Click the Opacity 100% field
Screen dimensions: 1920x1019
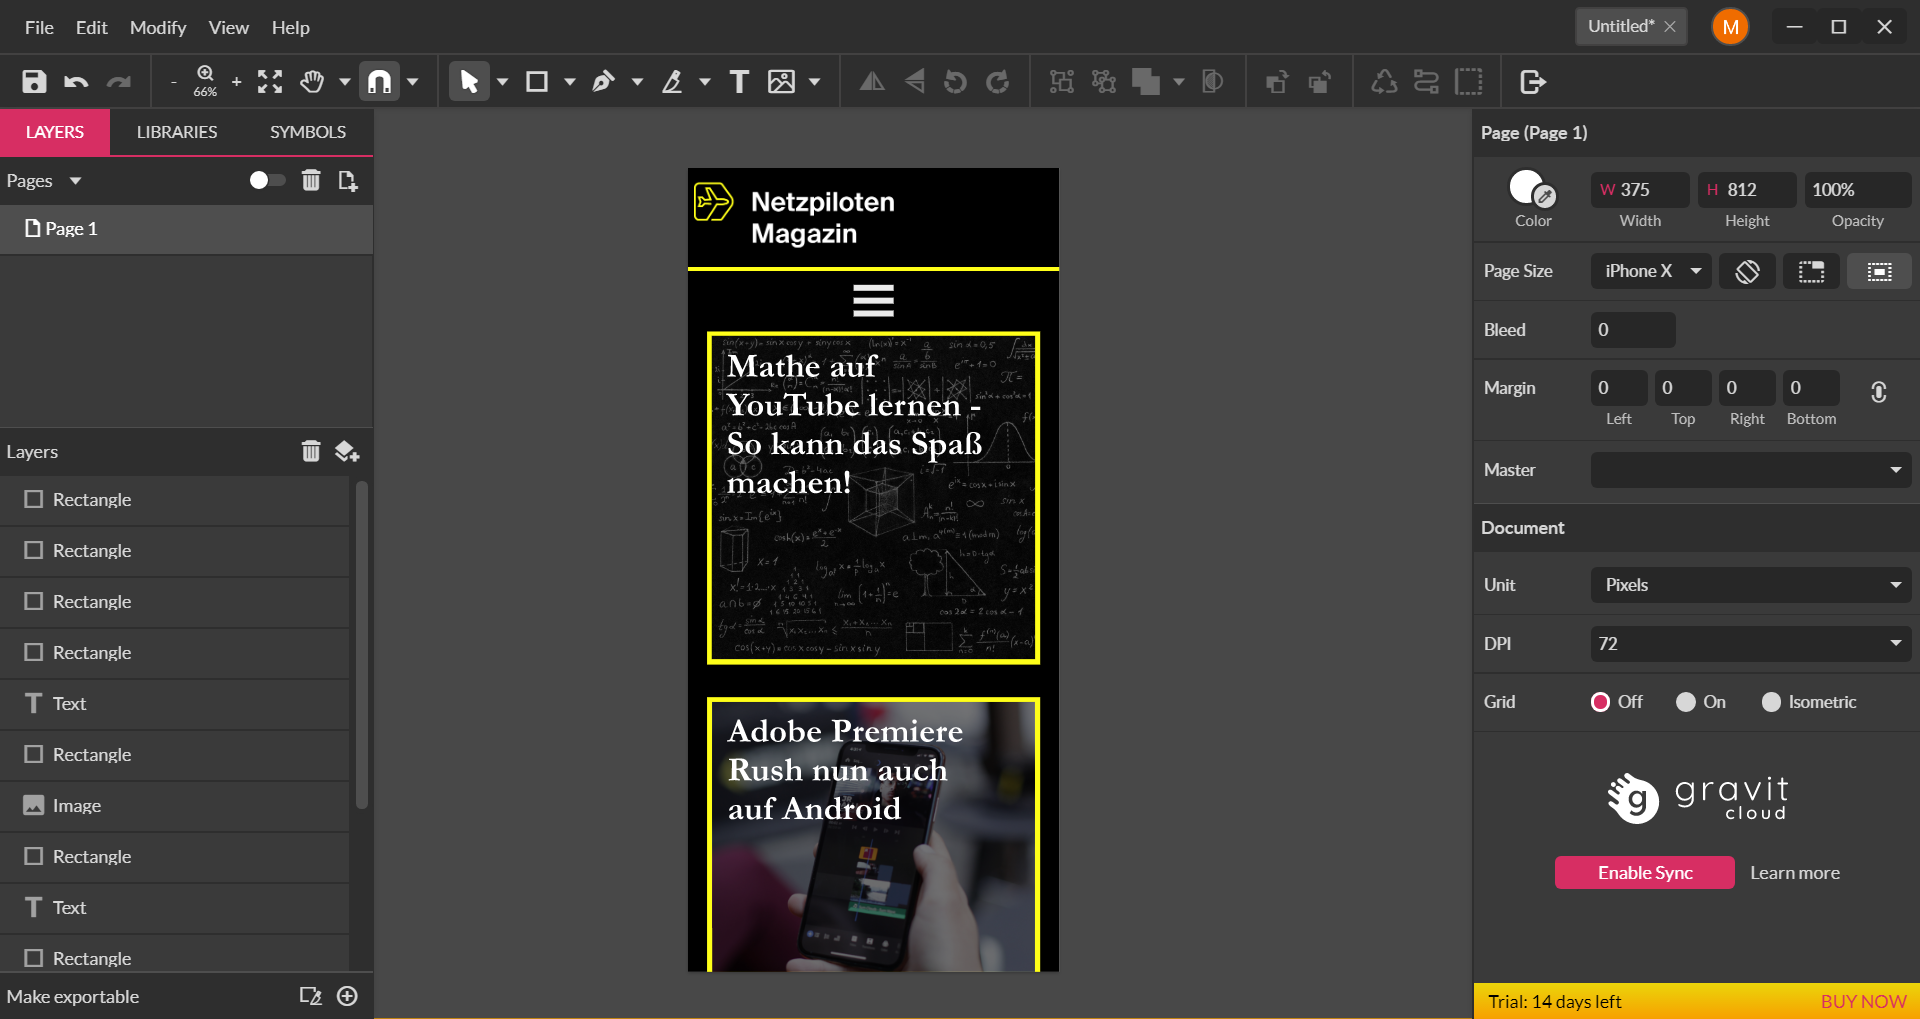1857,190
